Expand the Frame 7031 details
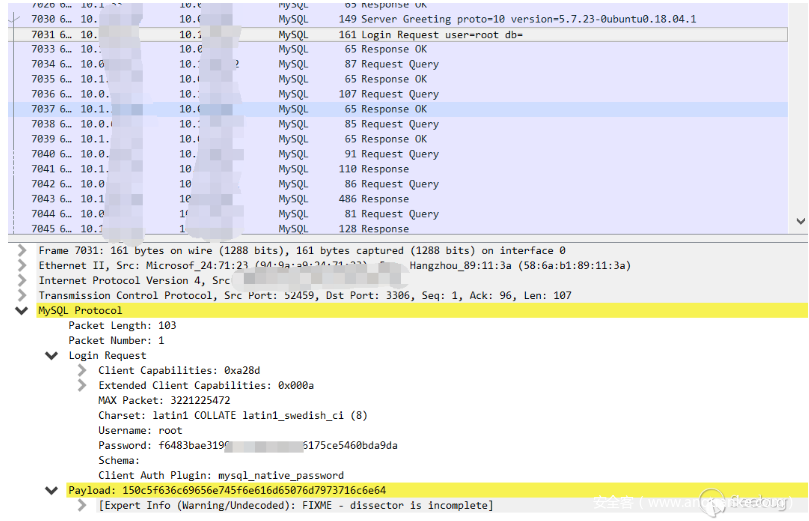Image resolution: width=809 pixels, height=521 pixels. point(22,250)
